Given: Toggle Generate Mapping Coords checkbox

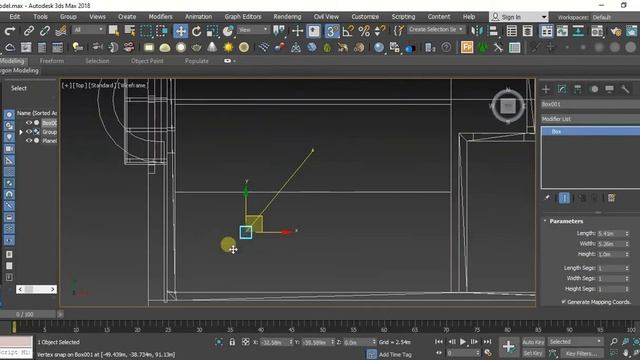Looking at the screenshot, I should 563,302.
